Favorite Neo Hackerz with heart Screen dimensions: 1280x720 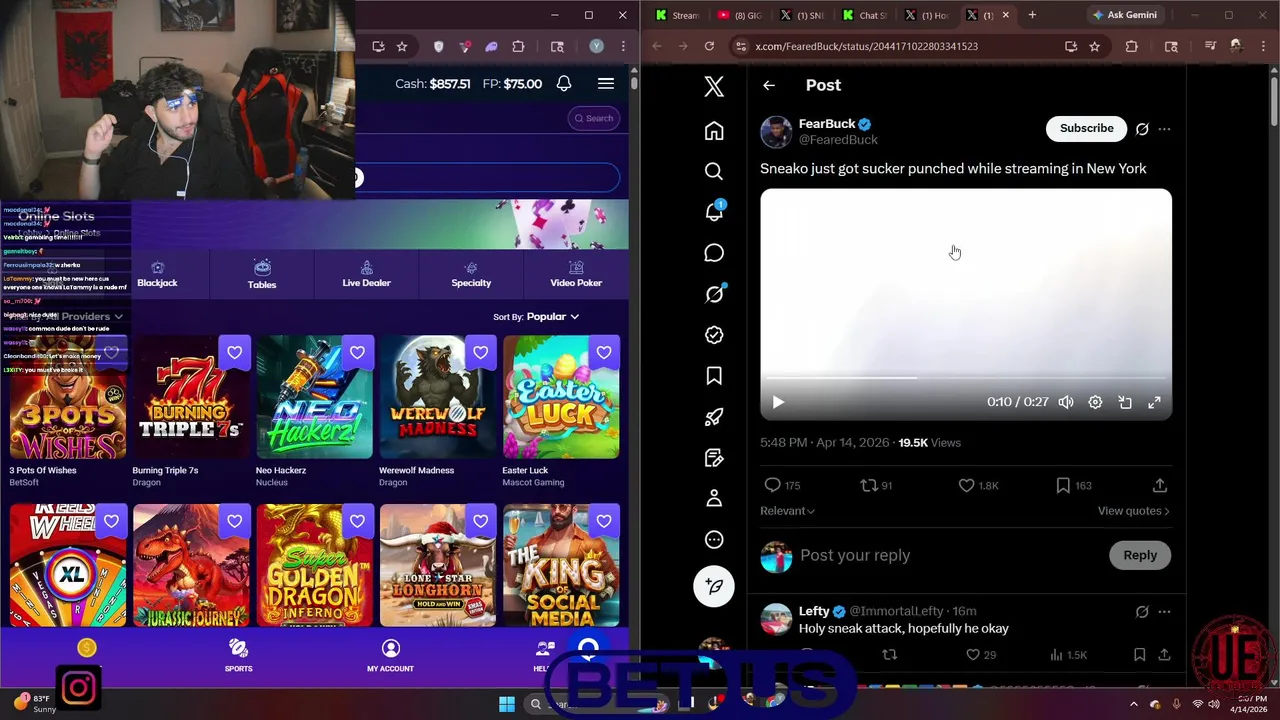[357, 352]
